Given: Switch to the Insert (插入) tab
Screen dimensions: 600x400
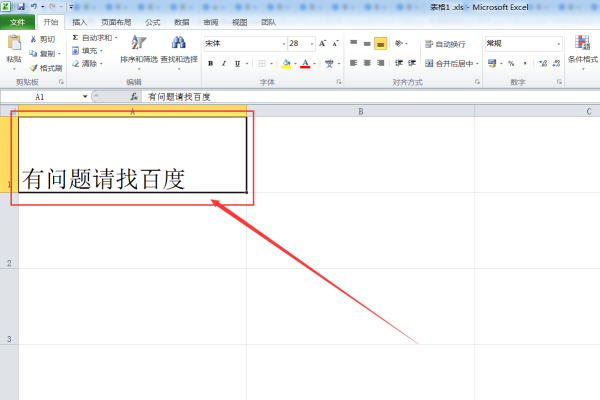Looking at the screenshot, I should coord(80,23).
